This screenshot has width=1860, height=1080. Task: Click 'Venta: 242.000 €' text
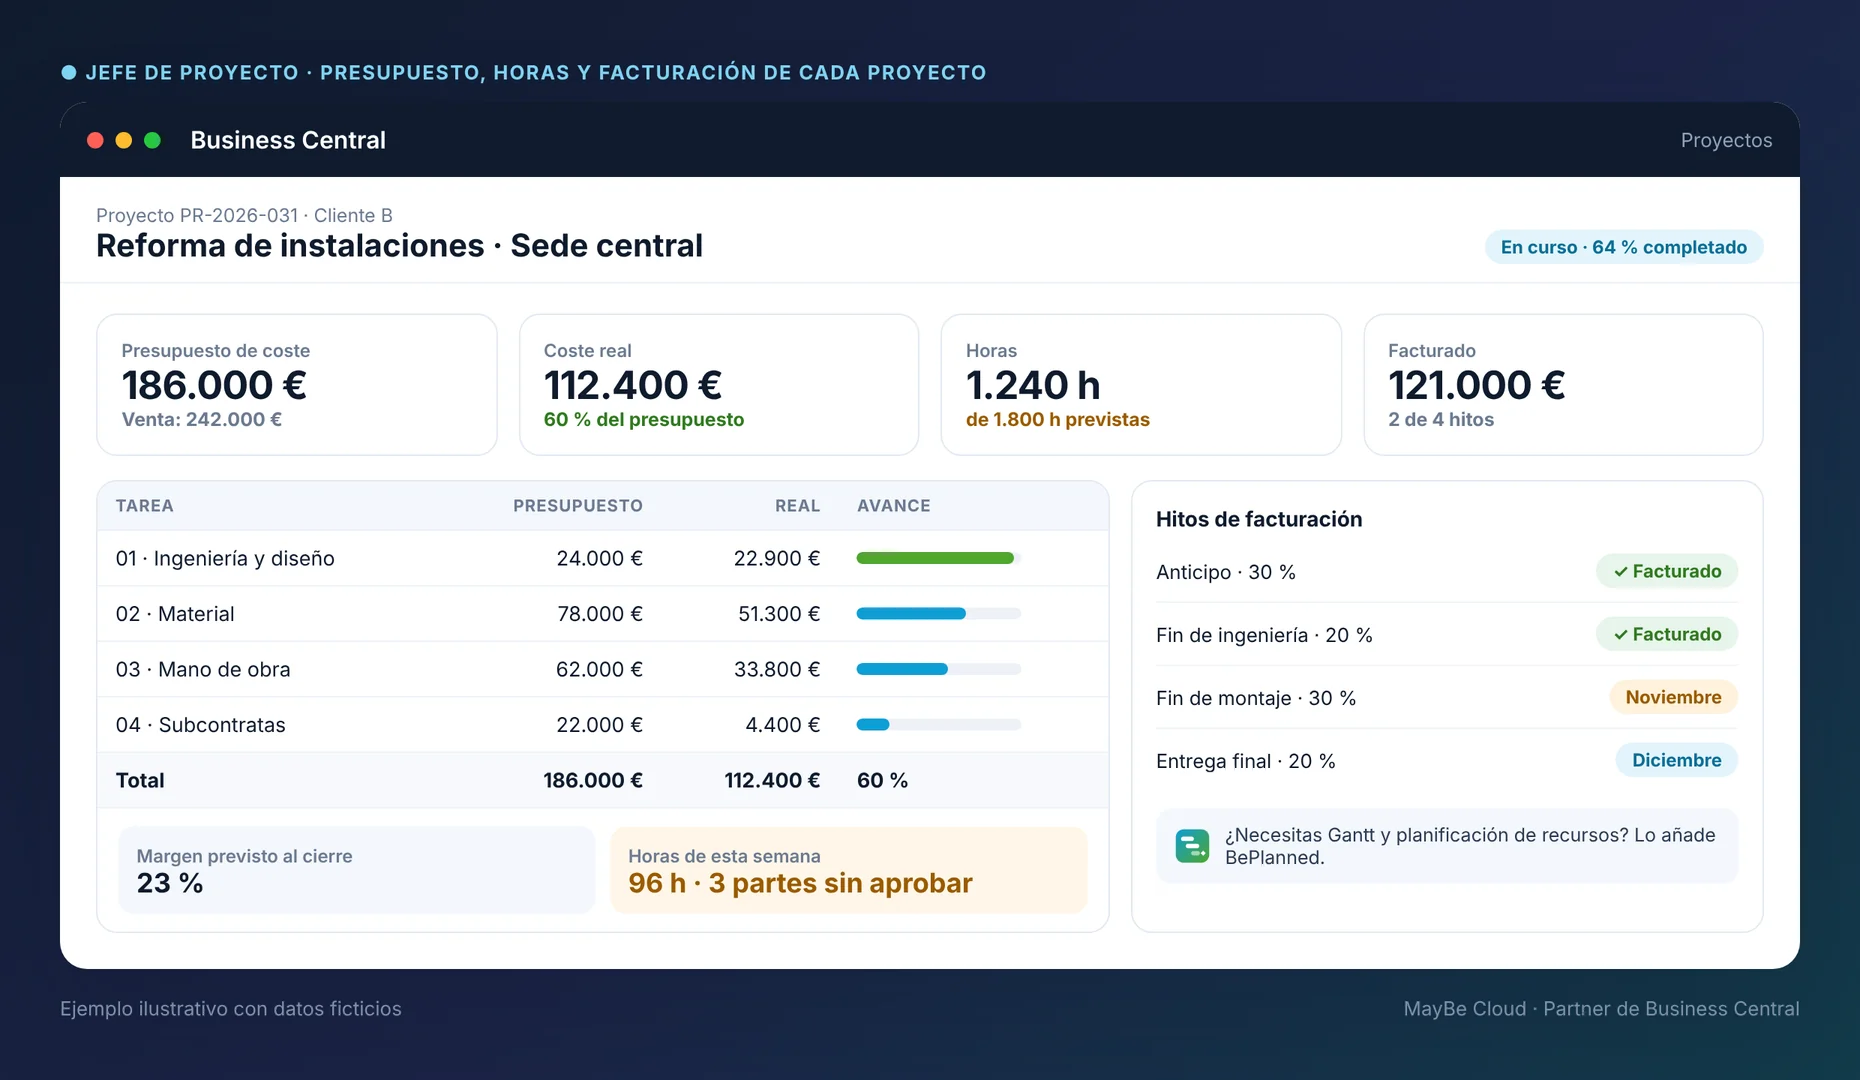tap(202, 420)
